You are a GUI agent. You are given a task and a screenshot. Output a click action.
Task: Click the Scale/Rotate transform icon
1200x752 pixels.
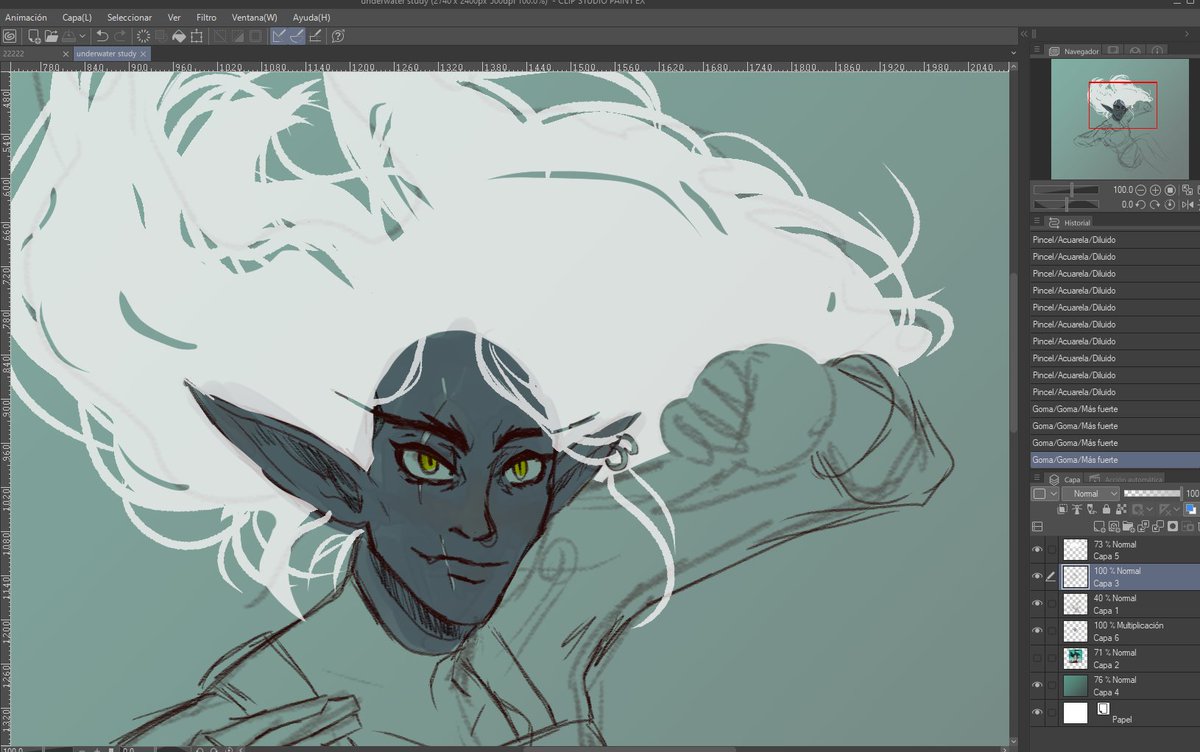point(196,36)
